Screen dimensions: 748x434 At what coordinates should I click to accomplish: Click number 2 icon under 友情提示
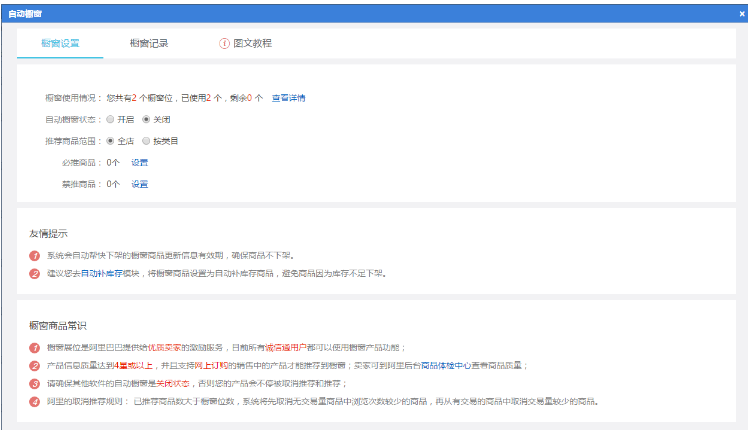pos(35,273)
